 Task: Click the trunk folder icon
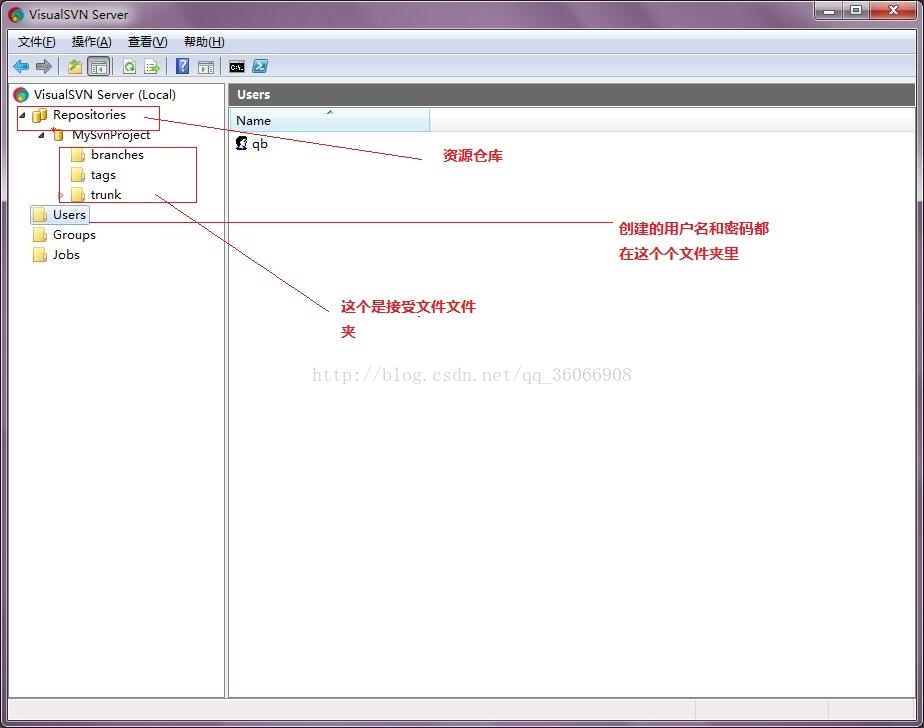[78, 195]
